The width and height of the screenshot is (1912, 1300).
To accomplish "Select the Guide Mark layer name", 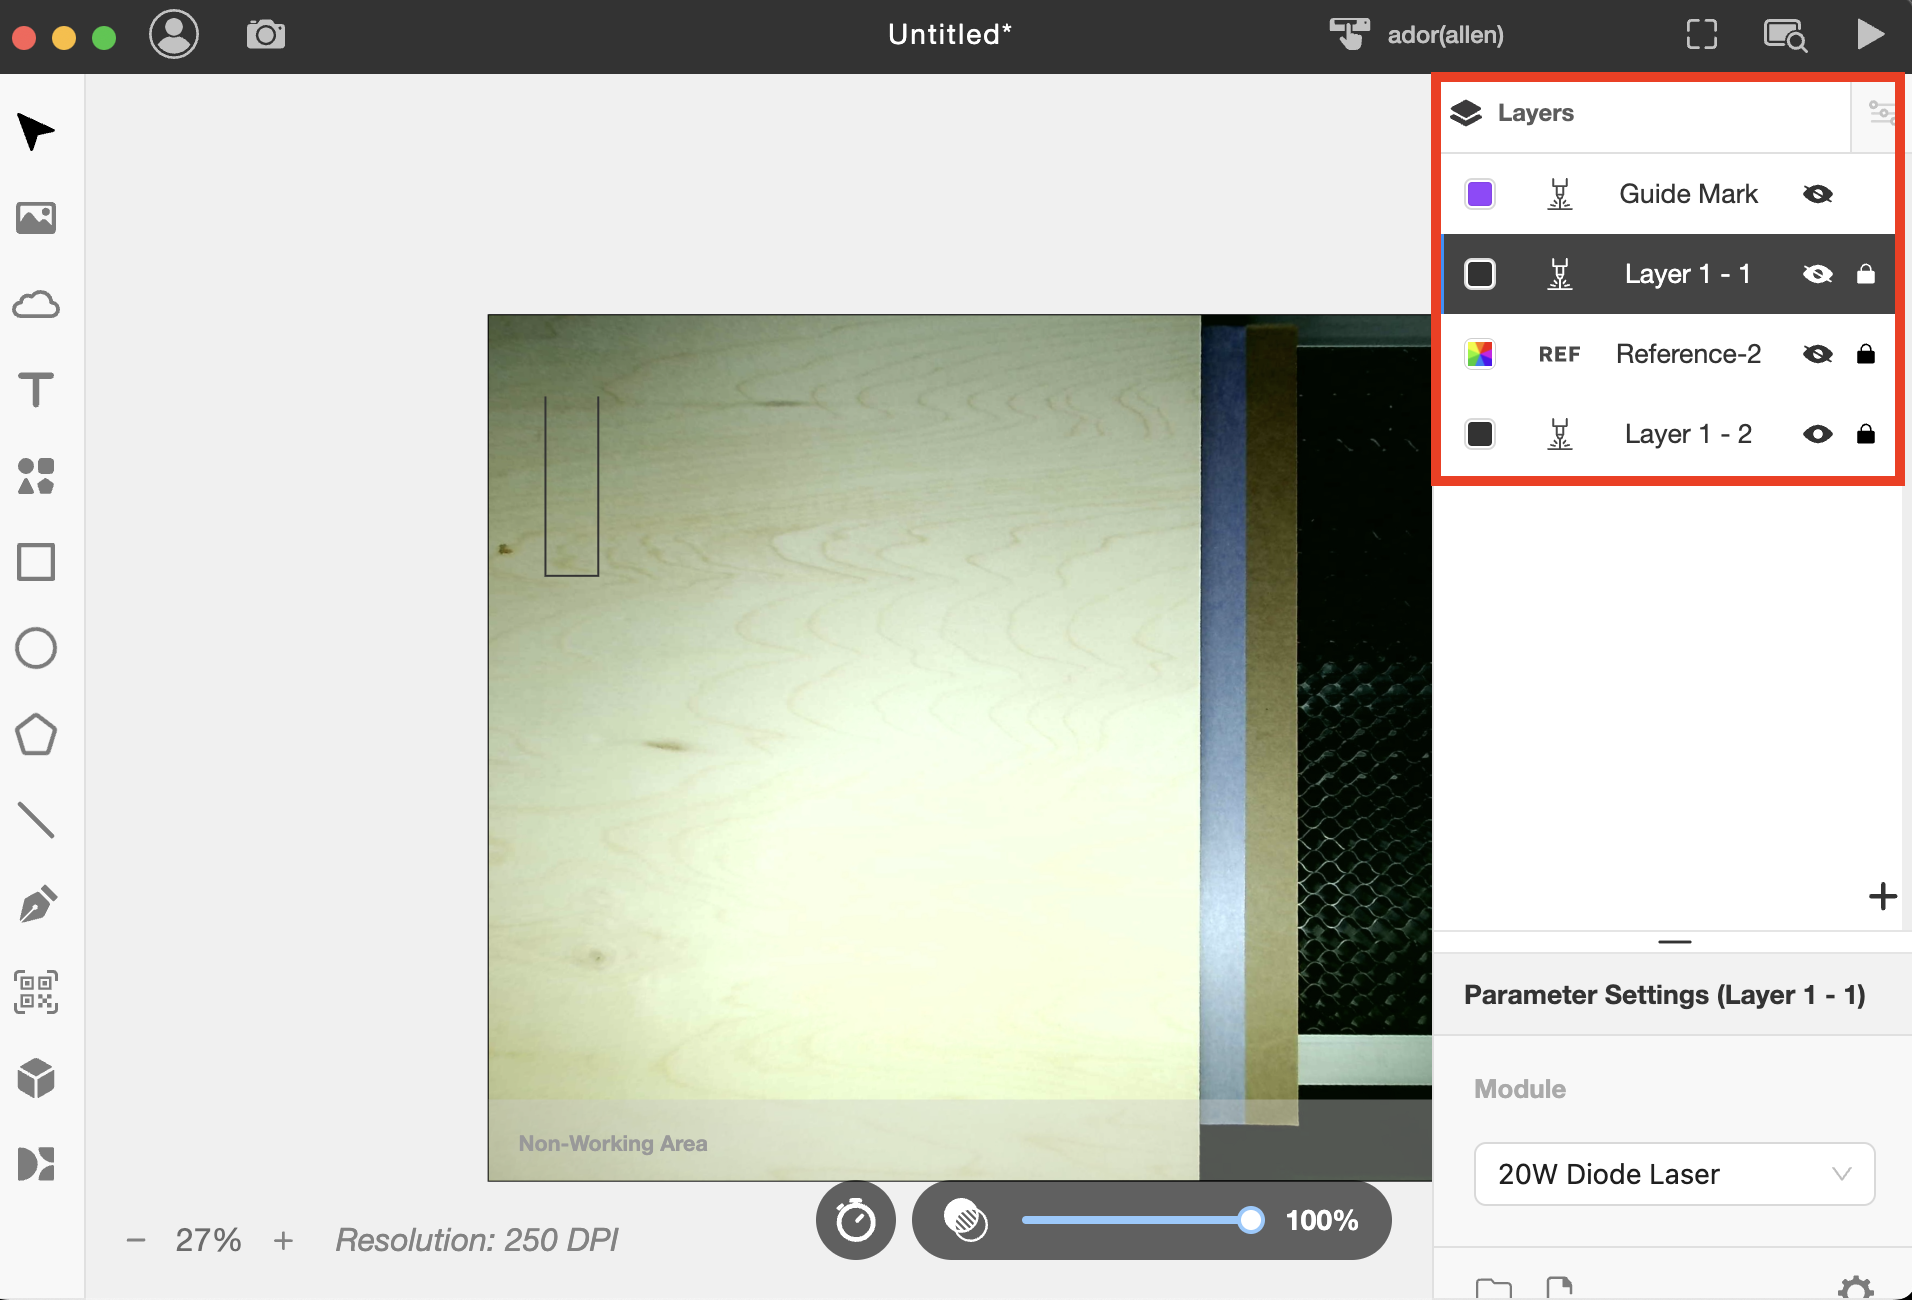I will click(1688, 194).
